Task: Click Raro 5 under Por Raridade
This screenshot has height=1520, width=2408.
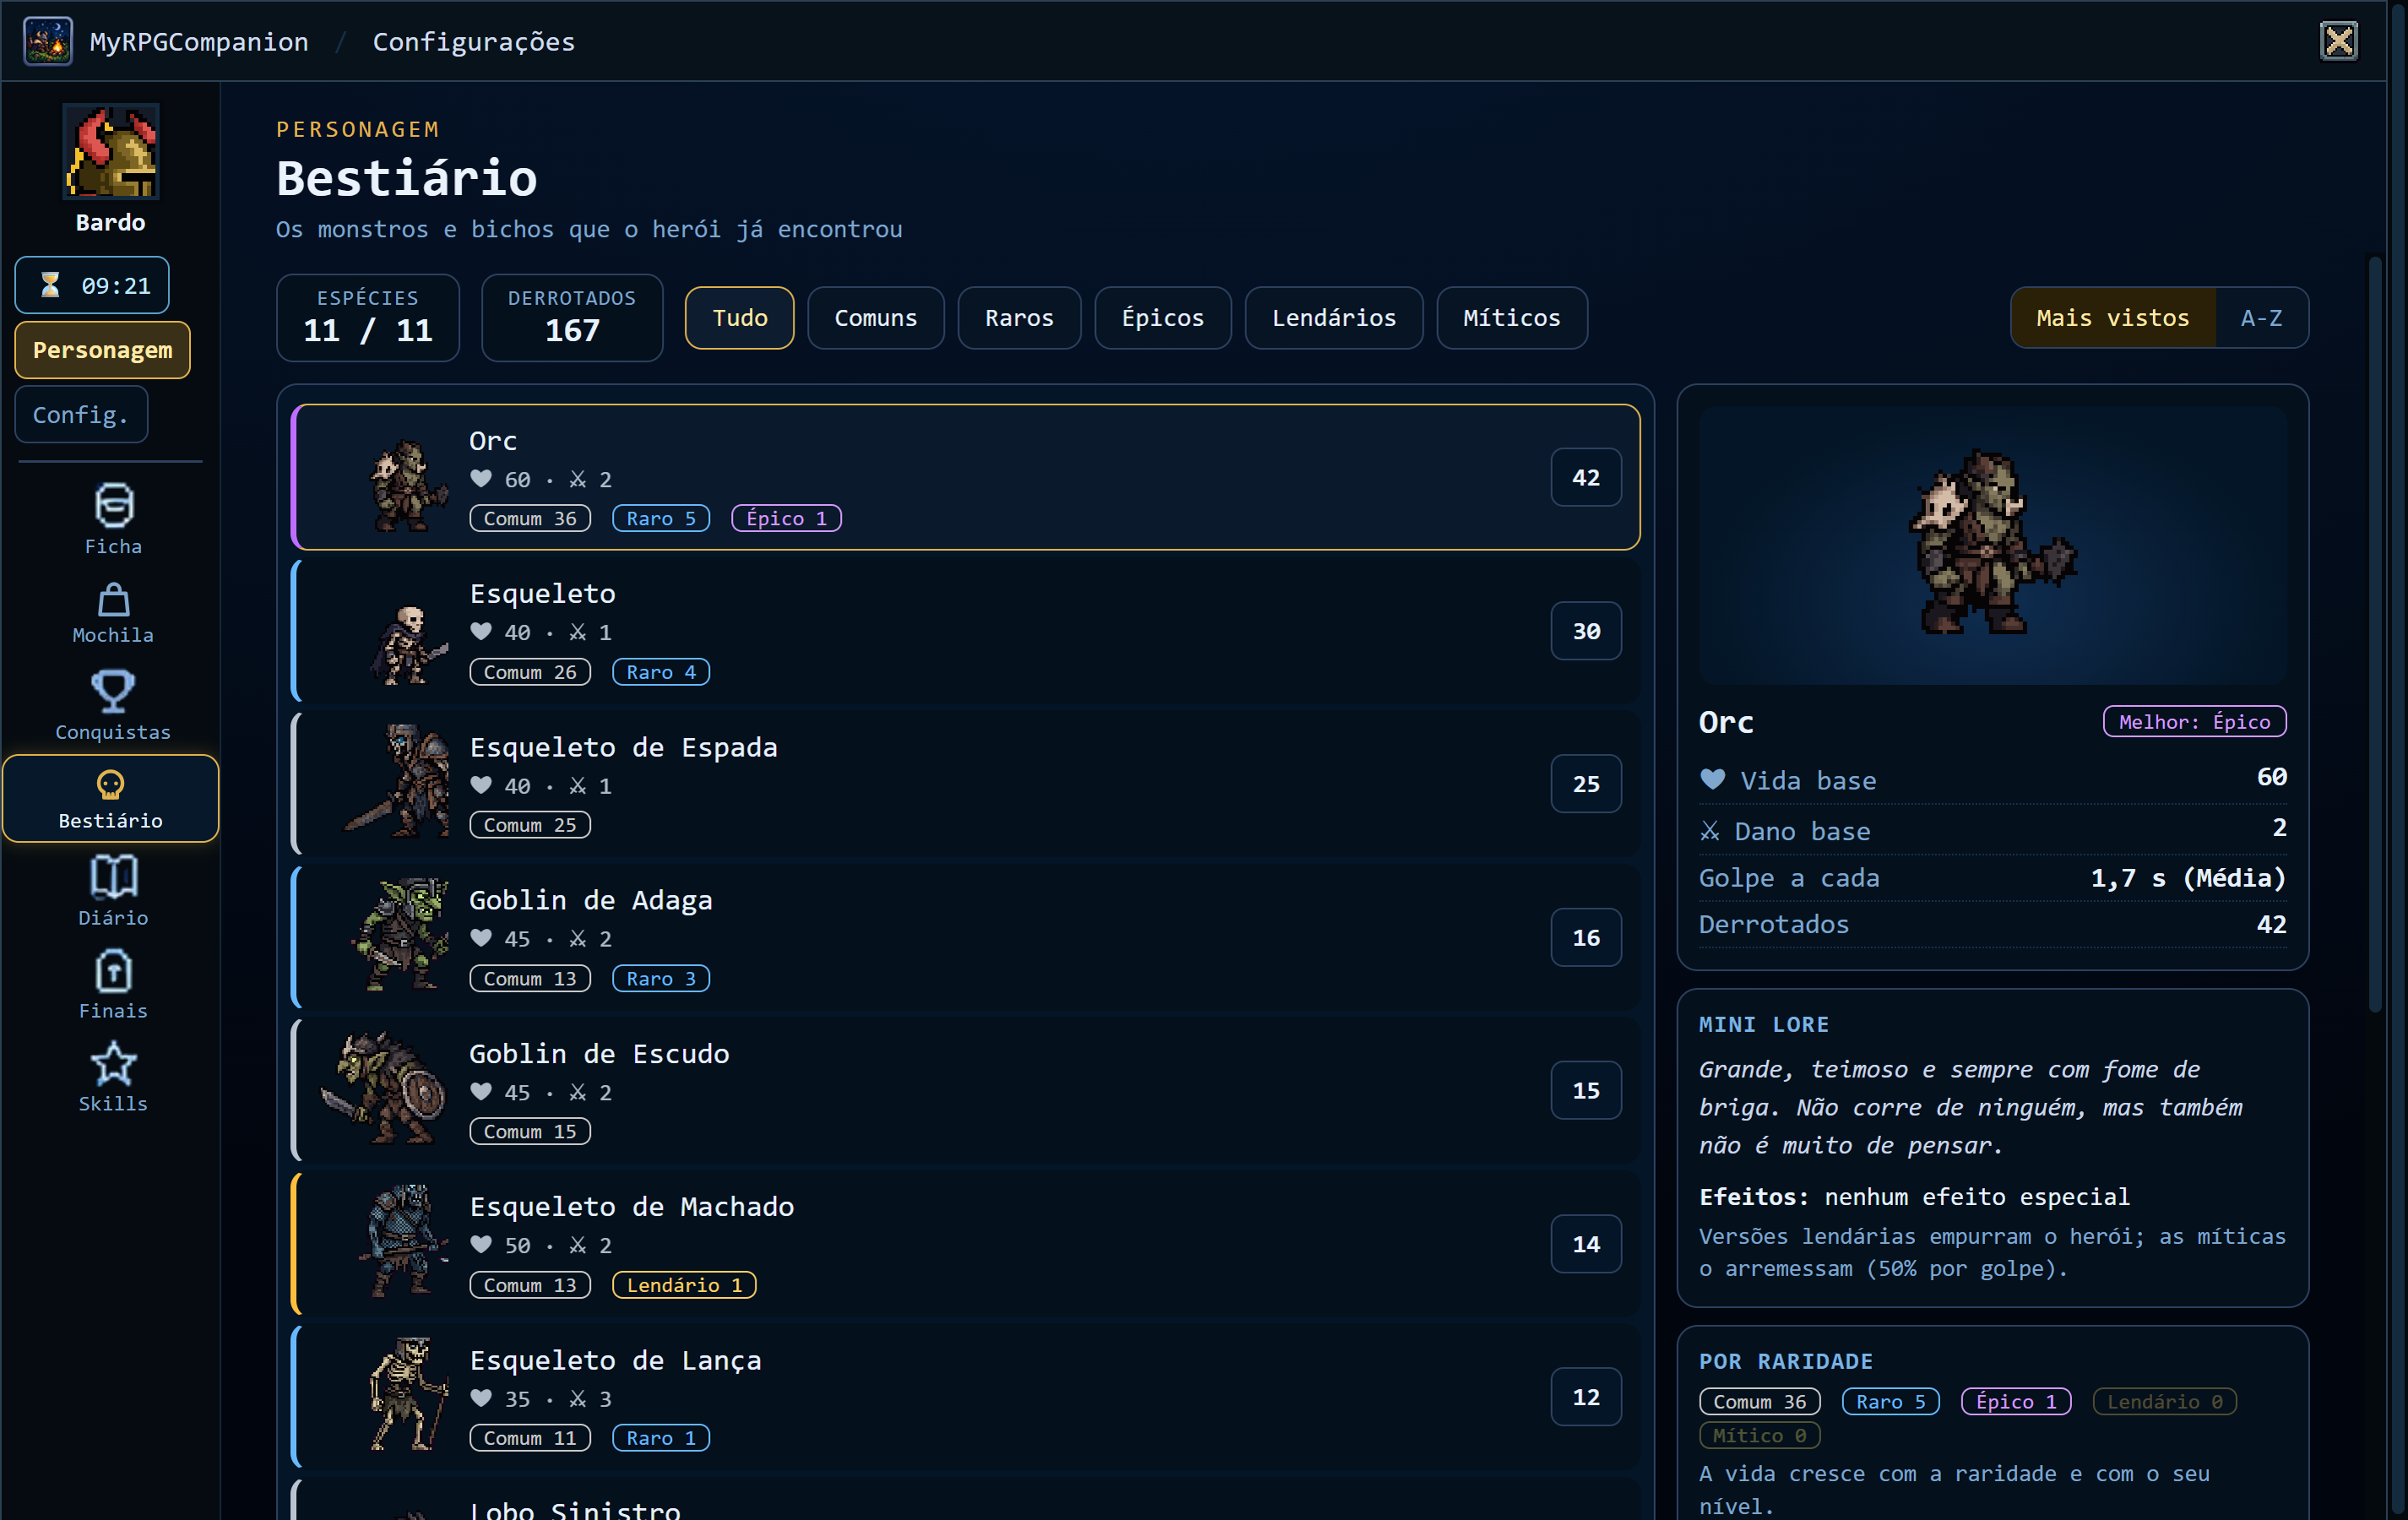Action: (x=1891, y=1402)
